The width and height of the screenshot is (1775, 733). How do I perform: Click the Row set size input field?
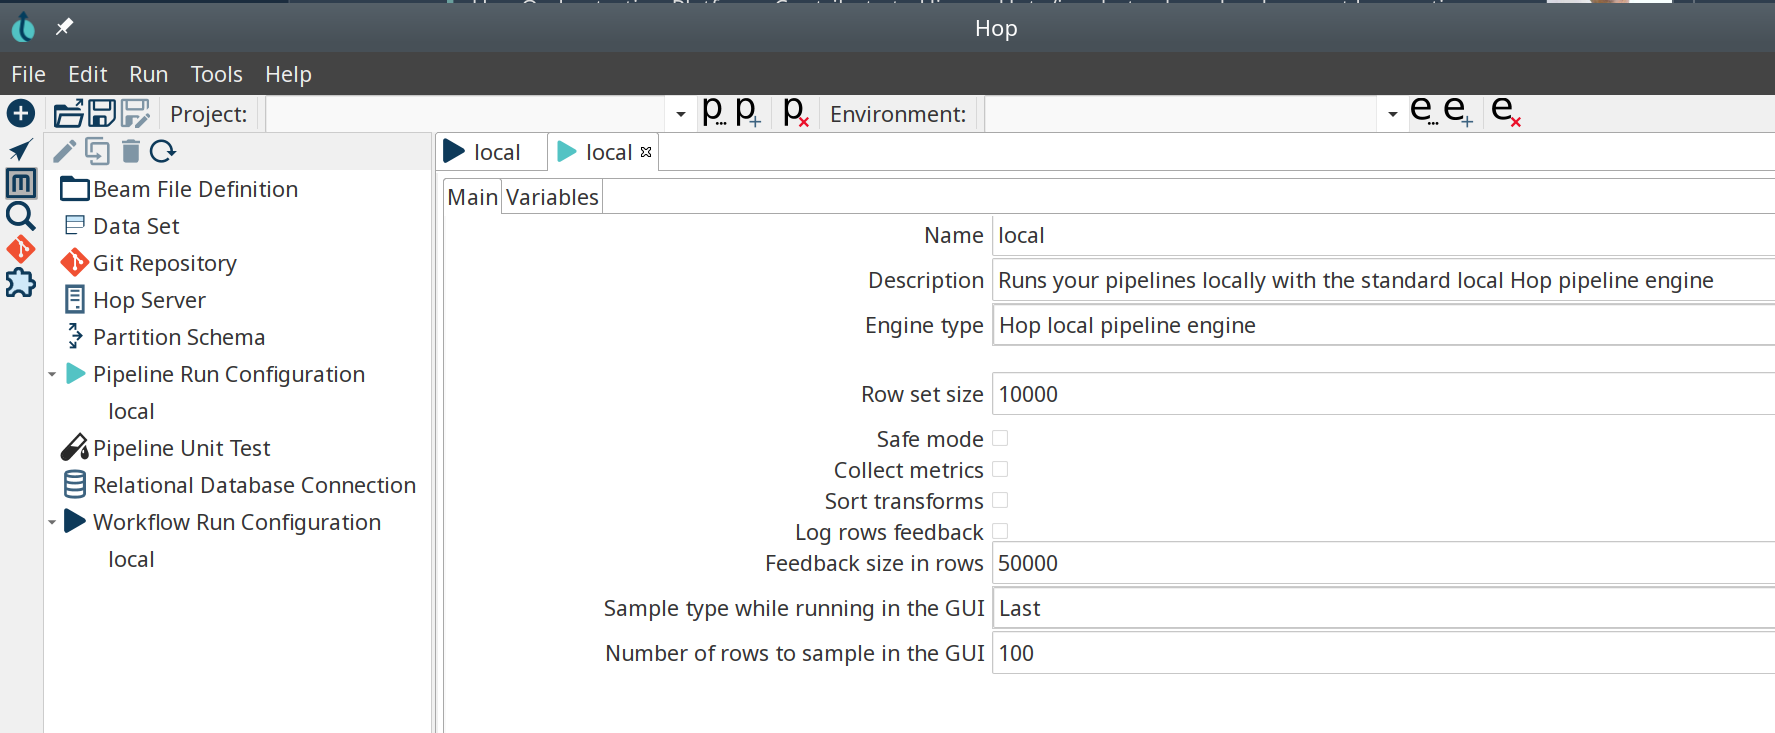pos(1380,394)
